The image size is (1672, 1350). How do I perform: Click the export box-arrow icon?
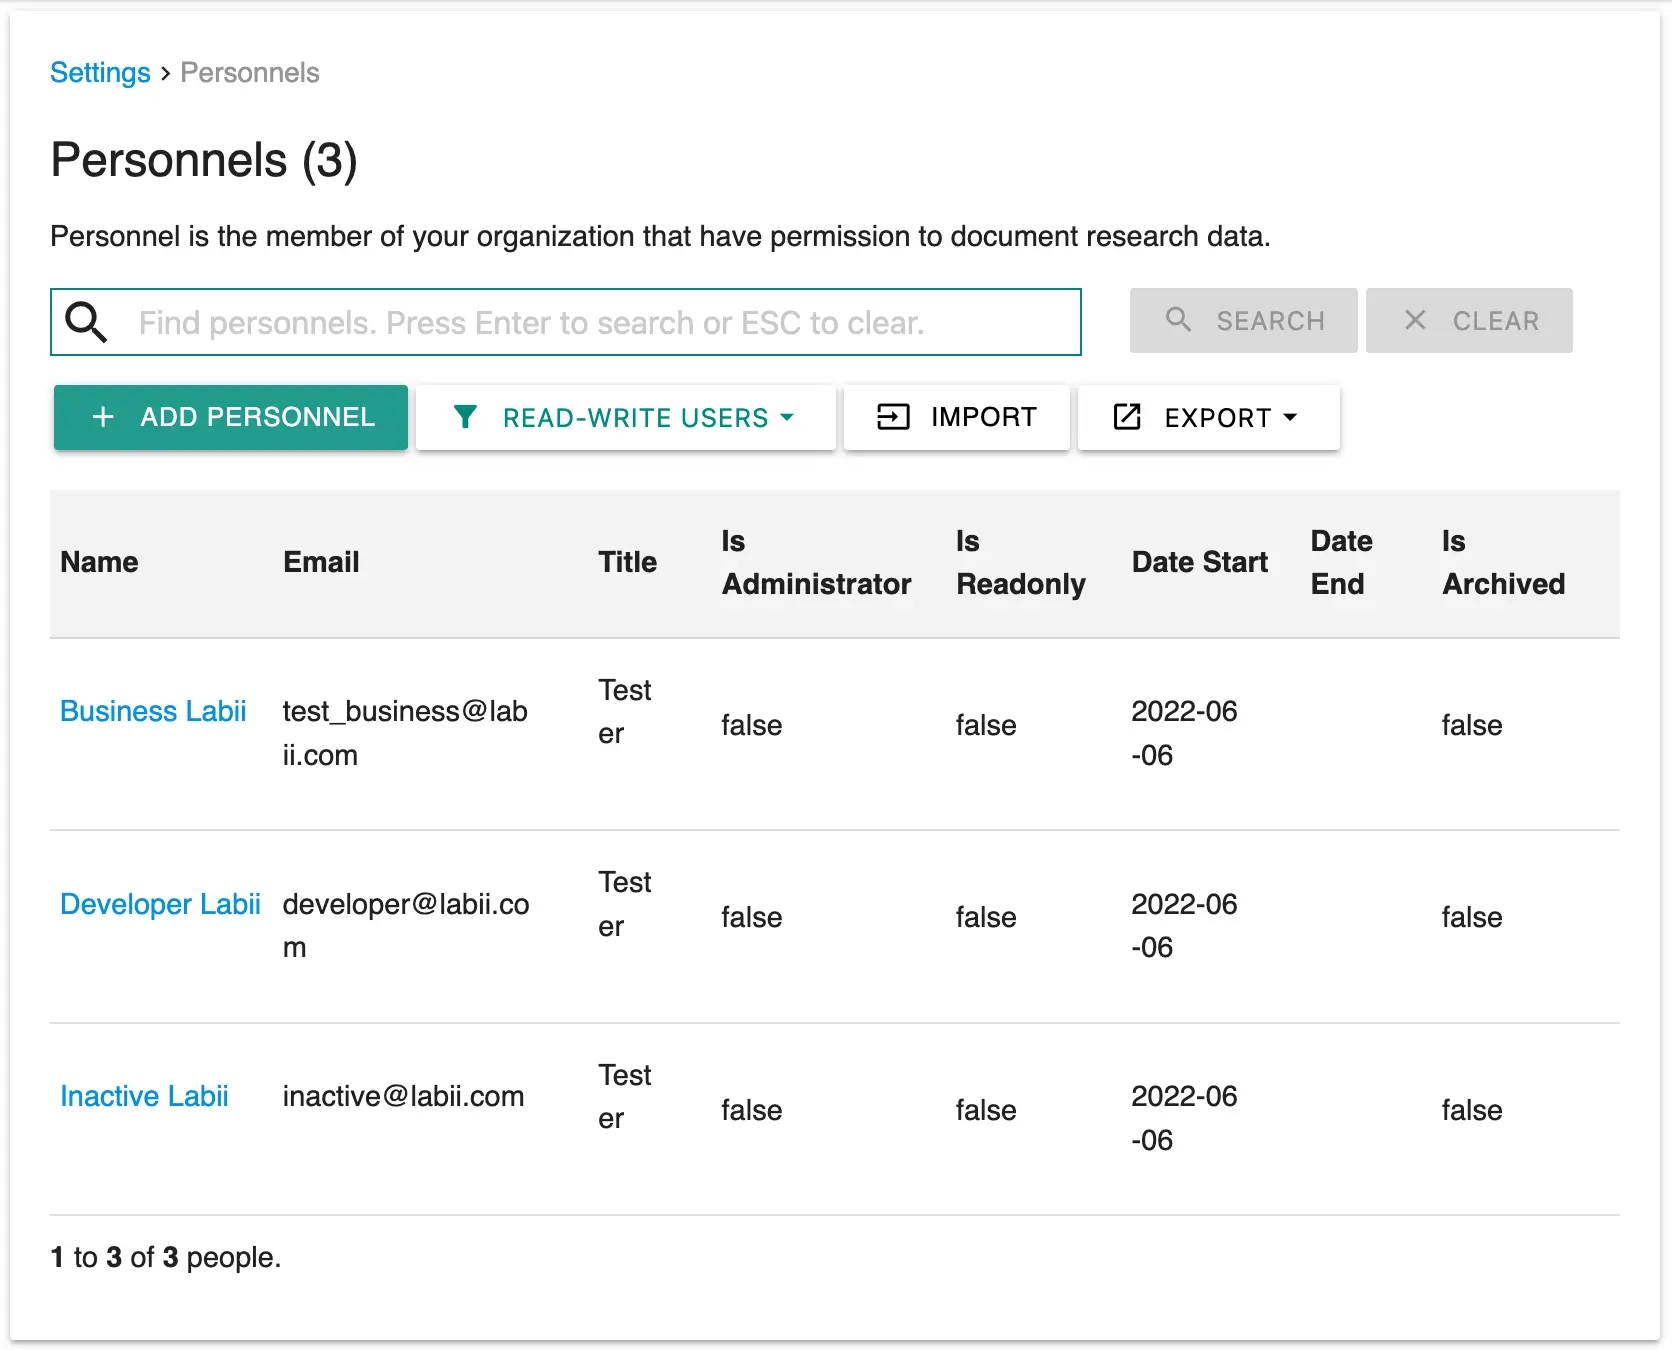[x=1127, y=417]
